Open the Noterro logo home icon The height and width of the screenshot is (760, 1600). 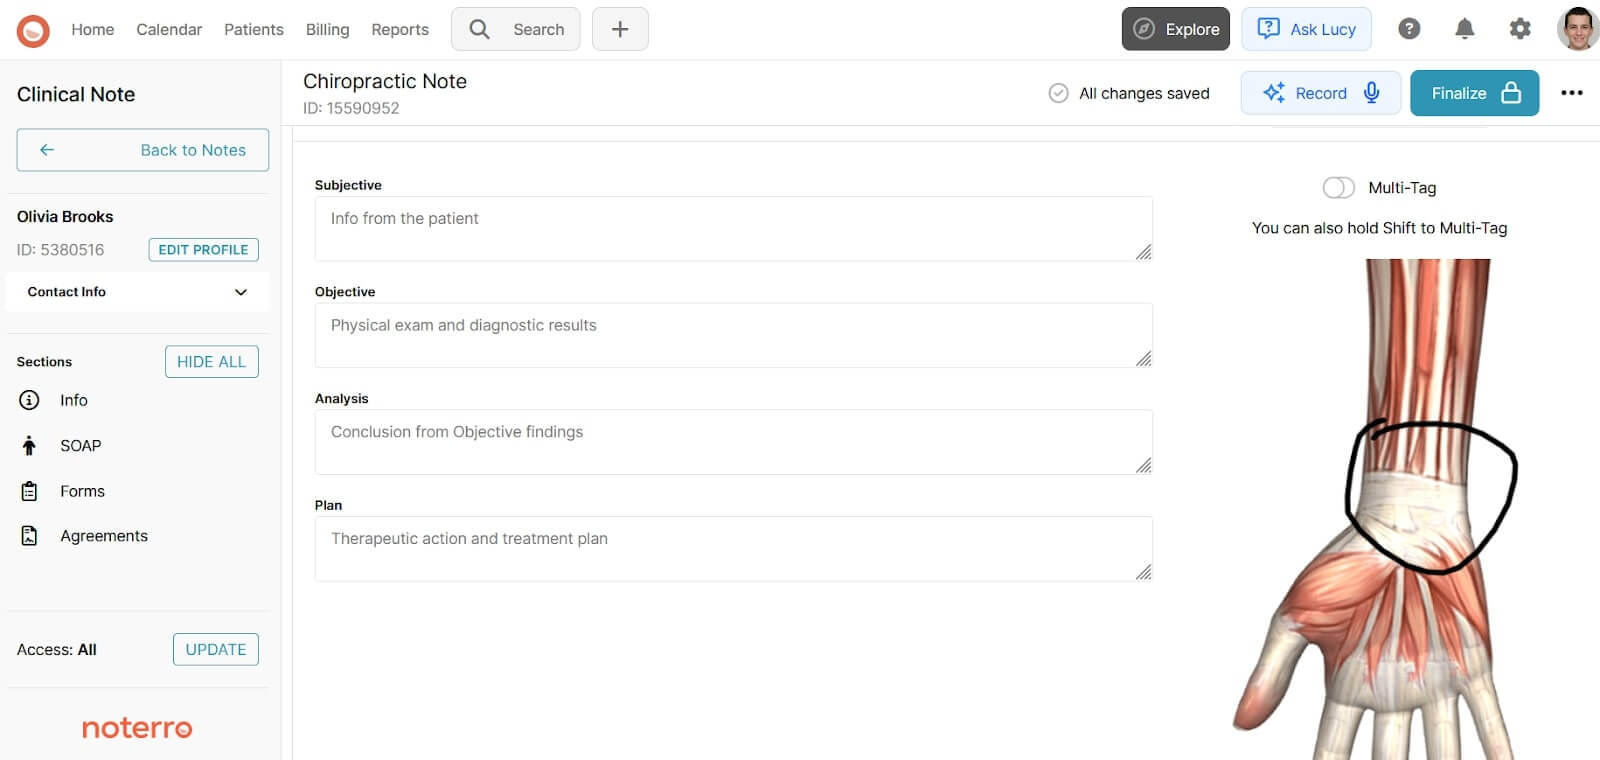pyautogui.click(x=33, y=30)
